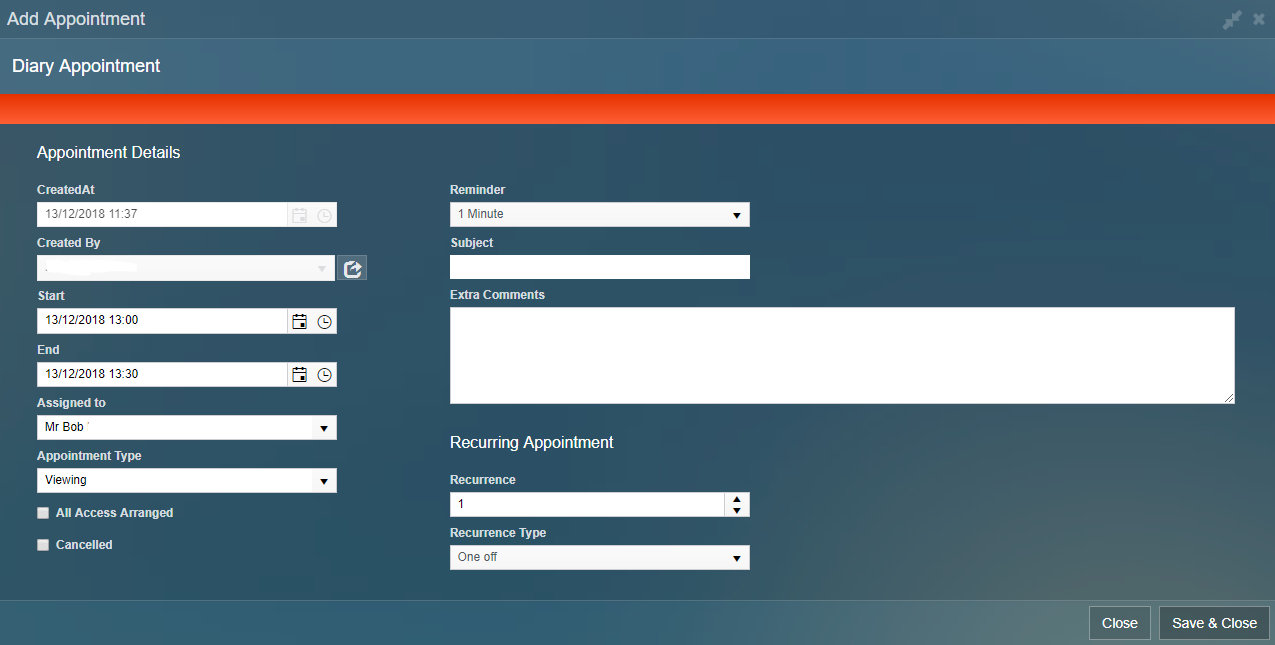The width and height of the screenshot is (1275, 645).
Task: Click the Close button at bottom
Action: [x=1119, y=623]
